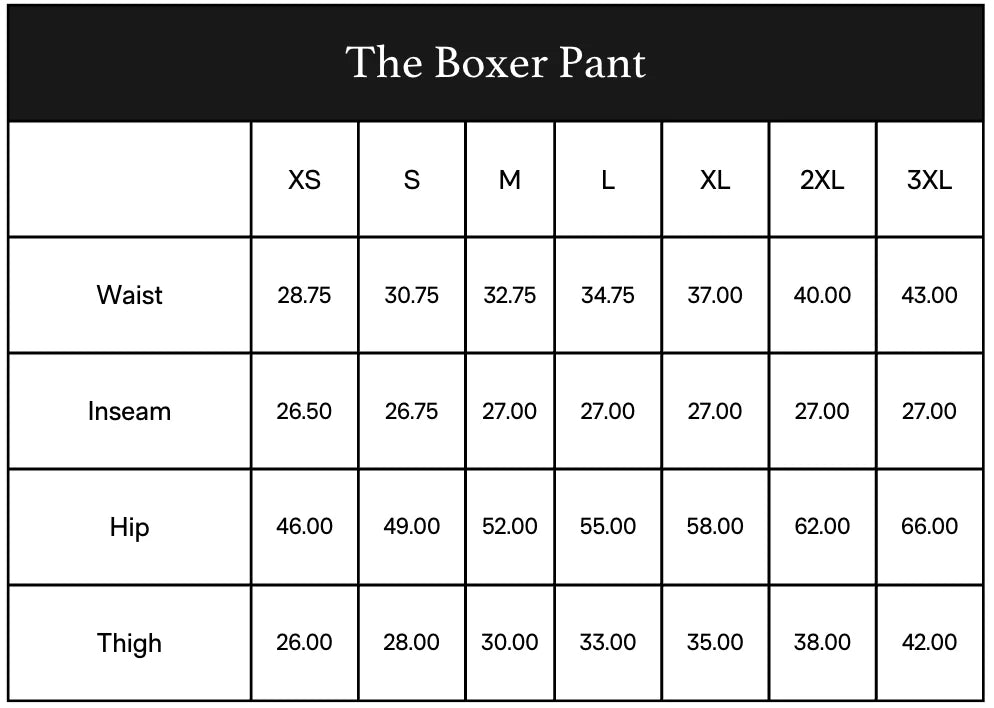Click the L hip value 55.00
The width and height of the screenshot is (994, 708).
[607, 527]
